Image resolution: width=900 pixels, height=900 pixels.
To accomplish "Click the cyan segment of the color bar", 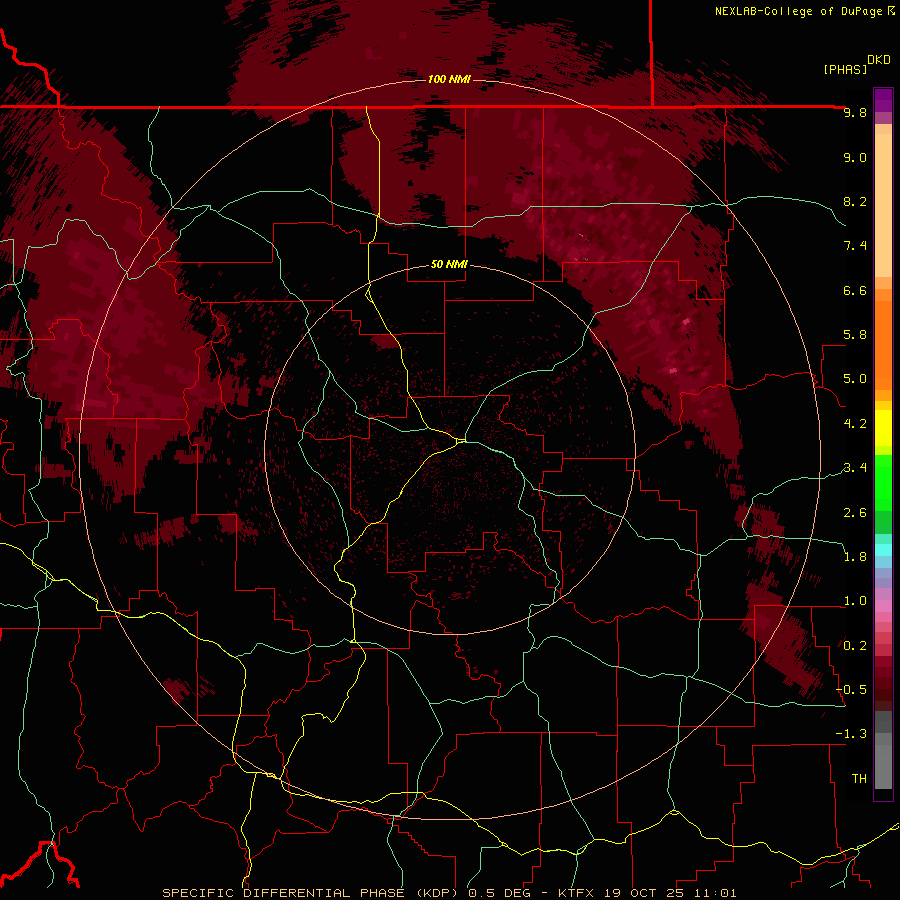I will pyautogui.click(x=883, y=550).
